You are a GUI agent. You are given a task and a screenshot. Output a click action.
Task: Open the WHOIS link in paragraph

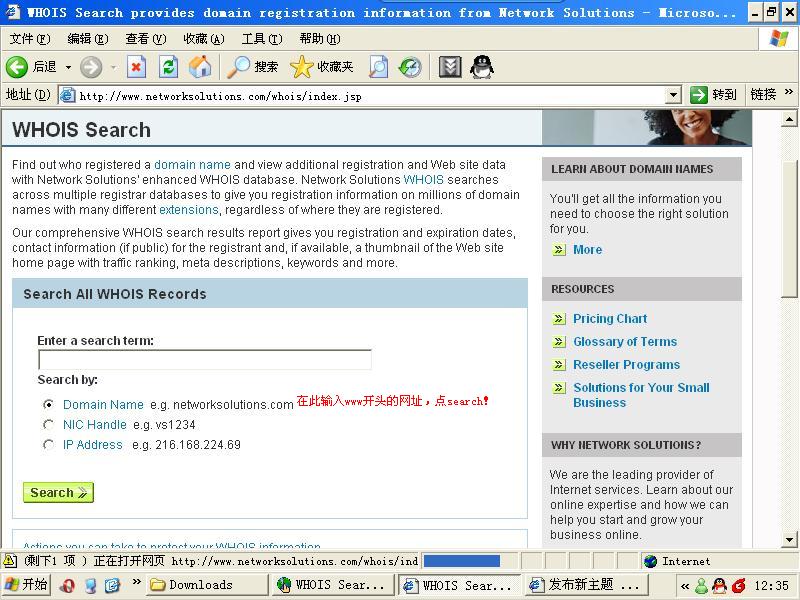(423, 180)
